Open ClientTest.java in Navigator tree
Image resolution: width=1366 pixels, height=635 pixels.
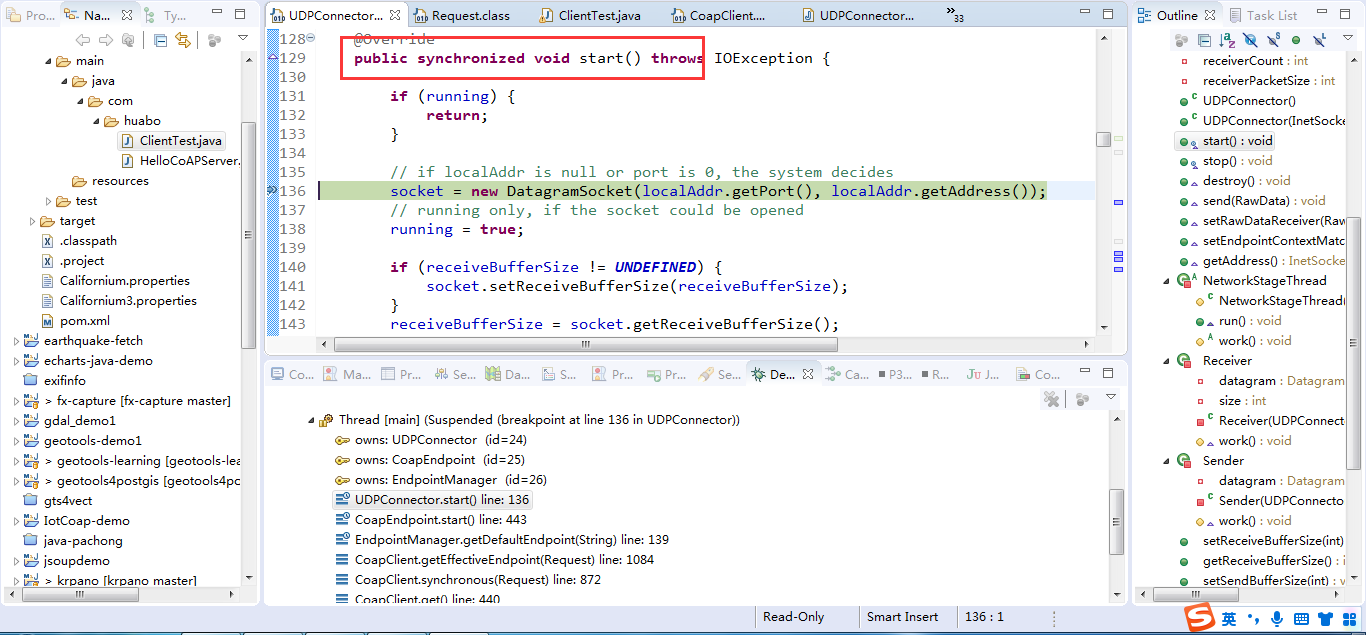tap(171, 141)
